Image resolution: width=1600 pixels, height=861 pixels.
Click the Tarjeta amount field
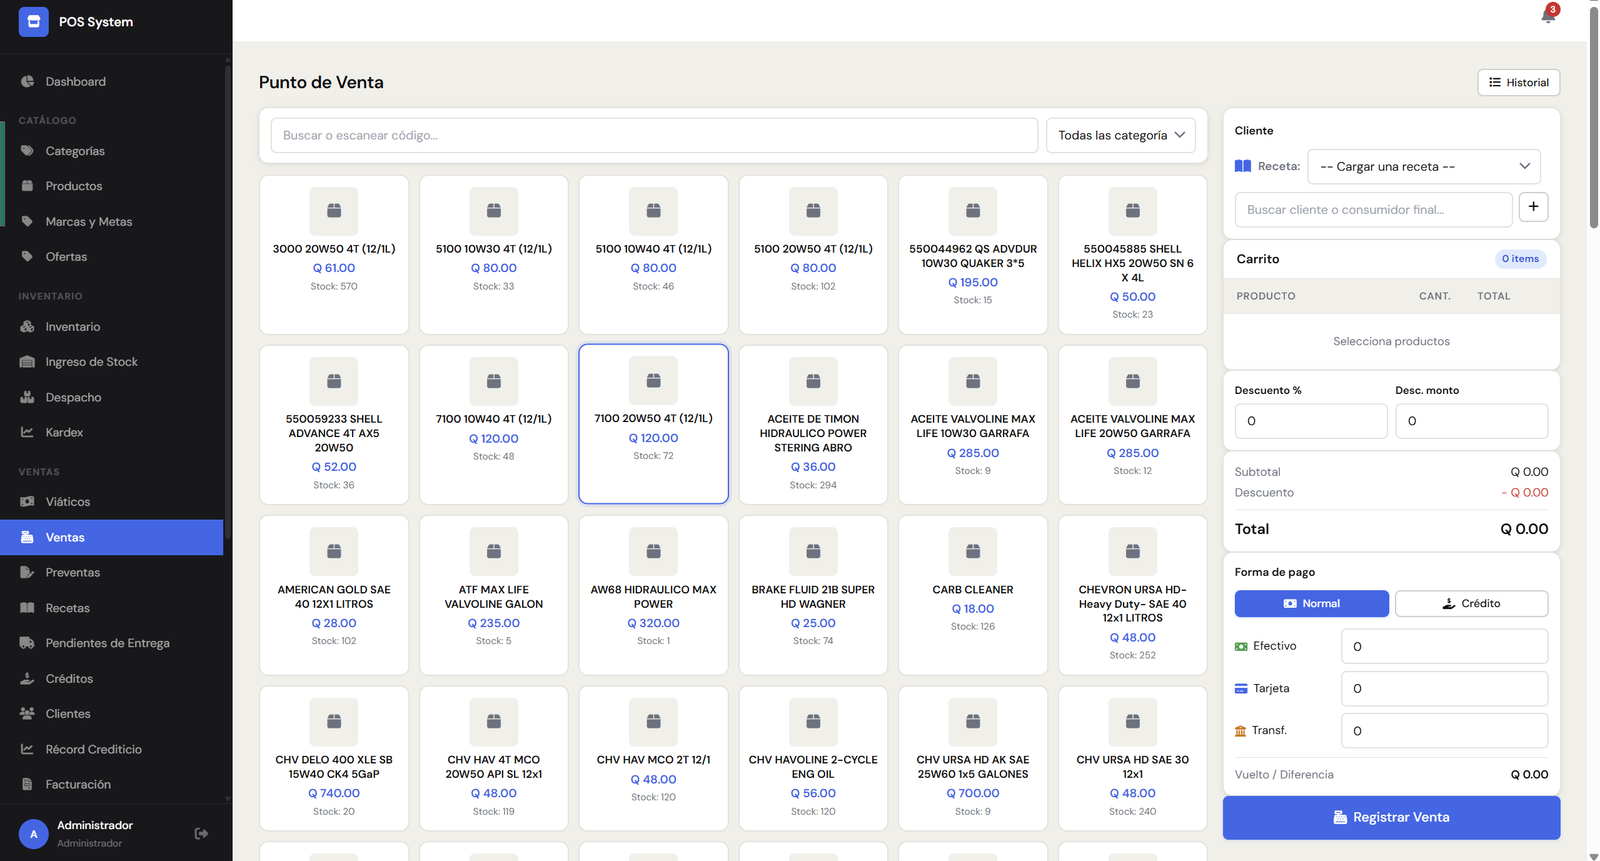tap(1444, 689)
